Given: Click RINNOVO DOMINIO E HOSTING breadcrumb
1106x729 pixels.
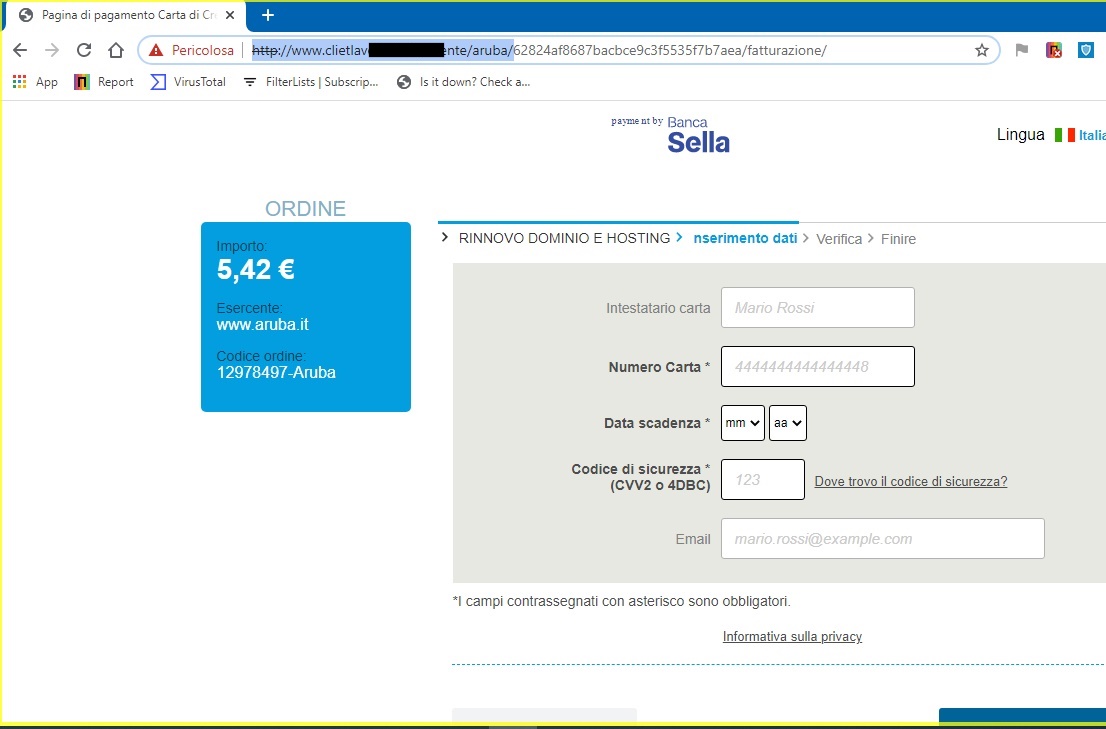Looking at the screenshot, I should click(564, 238).
